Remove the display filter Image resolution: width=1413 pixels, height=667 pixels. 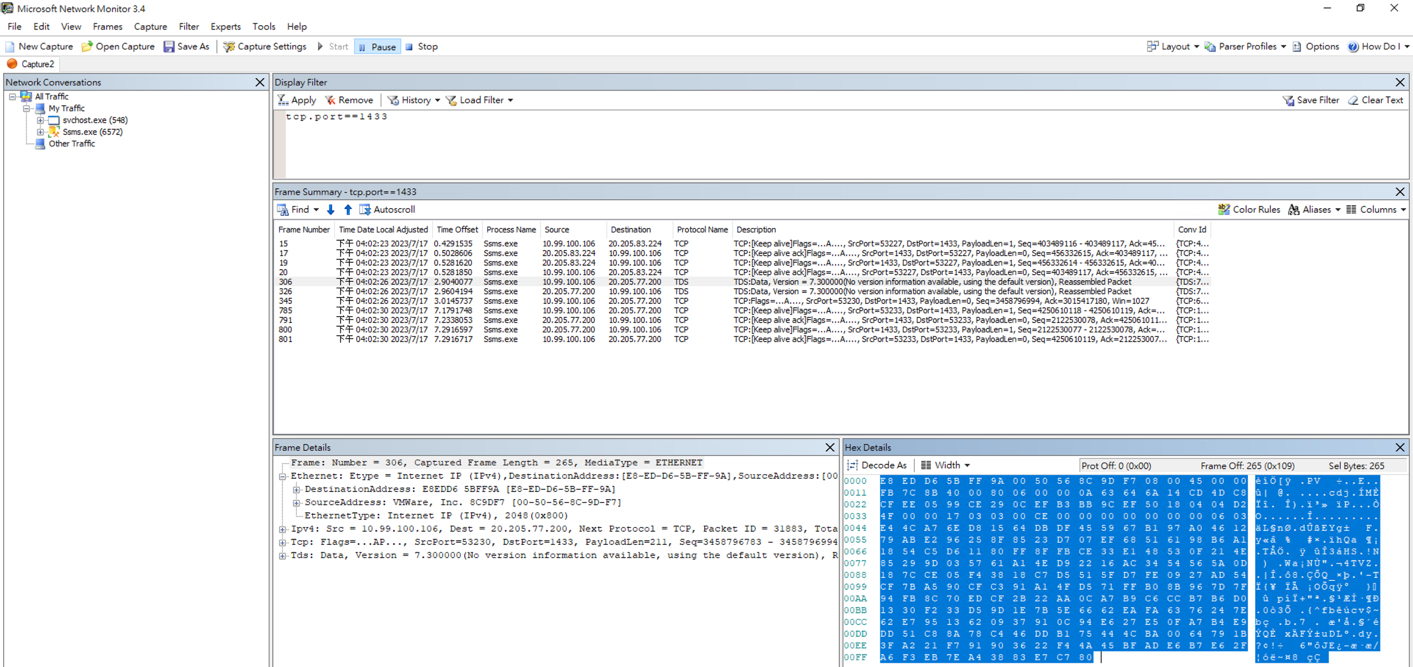point(349,100)
